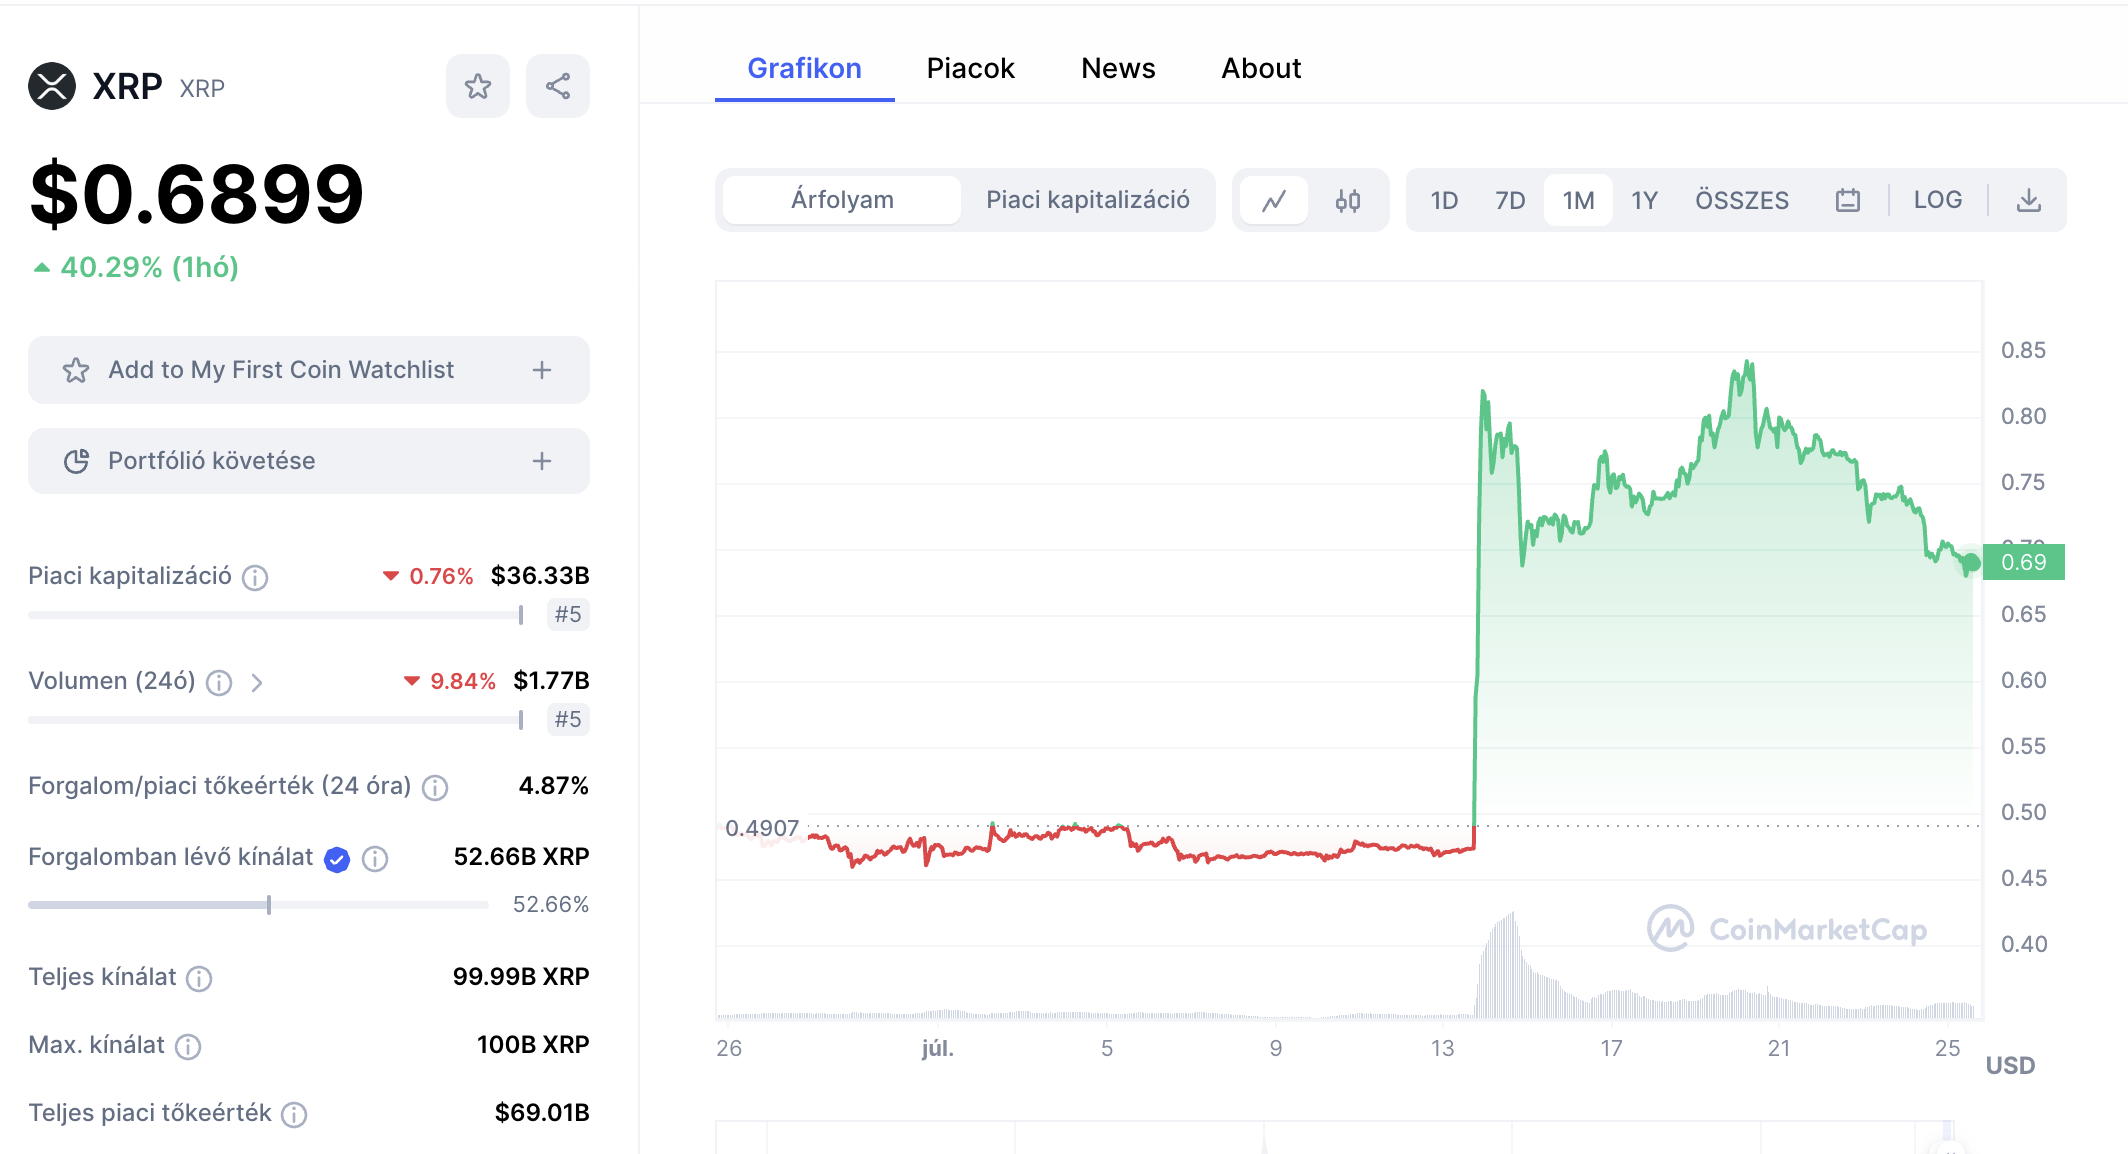Image resolution: width=2128 pixels, height=1154 pixels.
Task: Set chart range to 1Y
Action: coord(1645,200)
